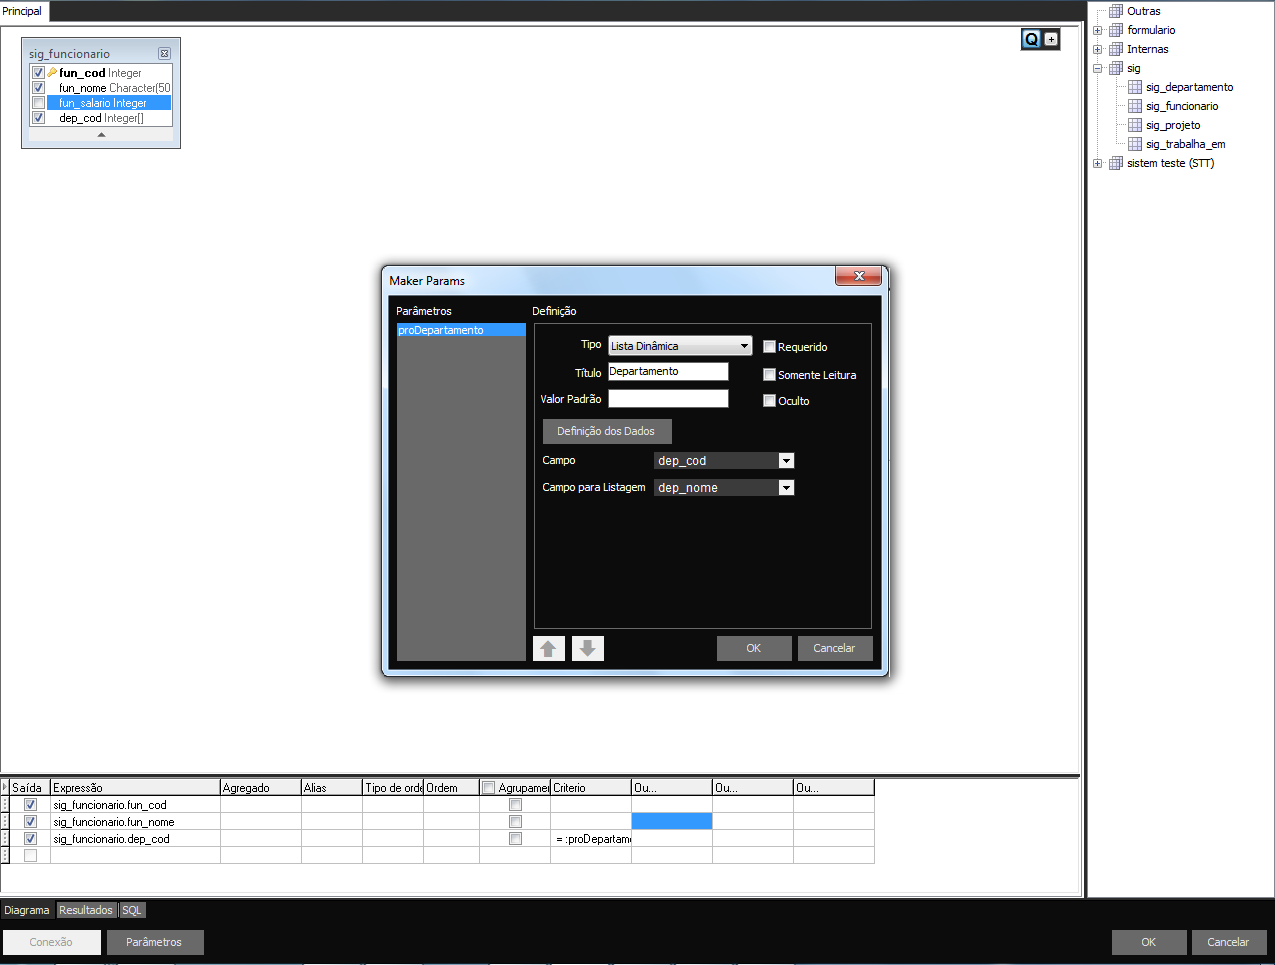Switch to the SQL tab
1275x965 pixels.
pyautogui.click(x=132, y=910)
